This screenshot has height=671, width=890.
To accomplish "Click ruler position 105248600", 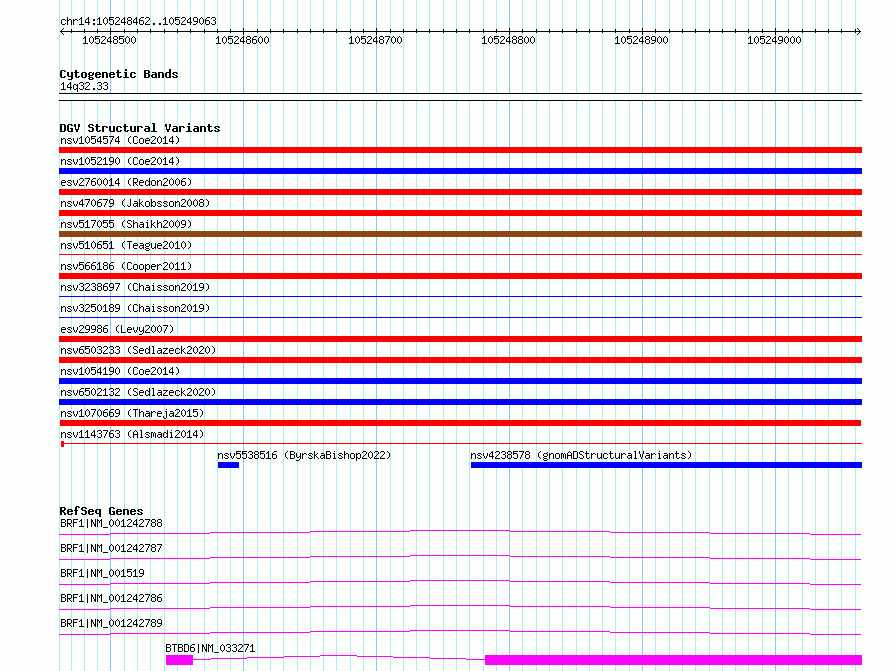I will 242,40.
